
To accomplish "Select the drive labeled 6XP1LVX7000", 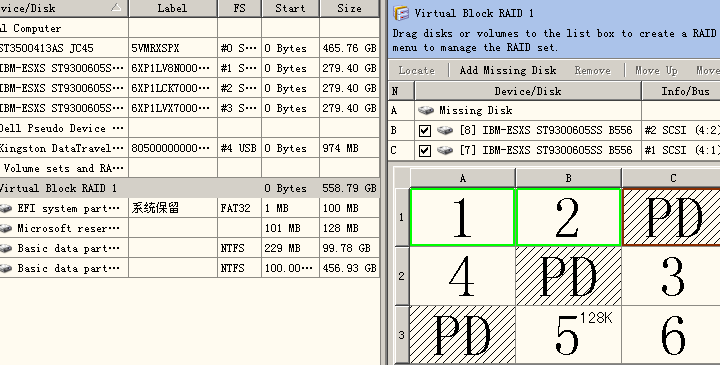I will pos(190,108).
